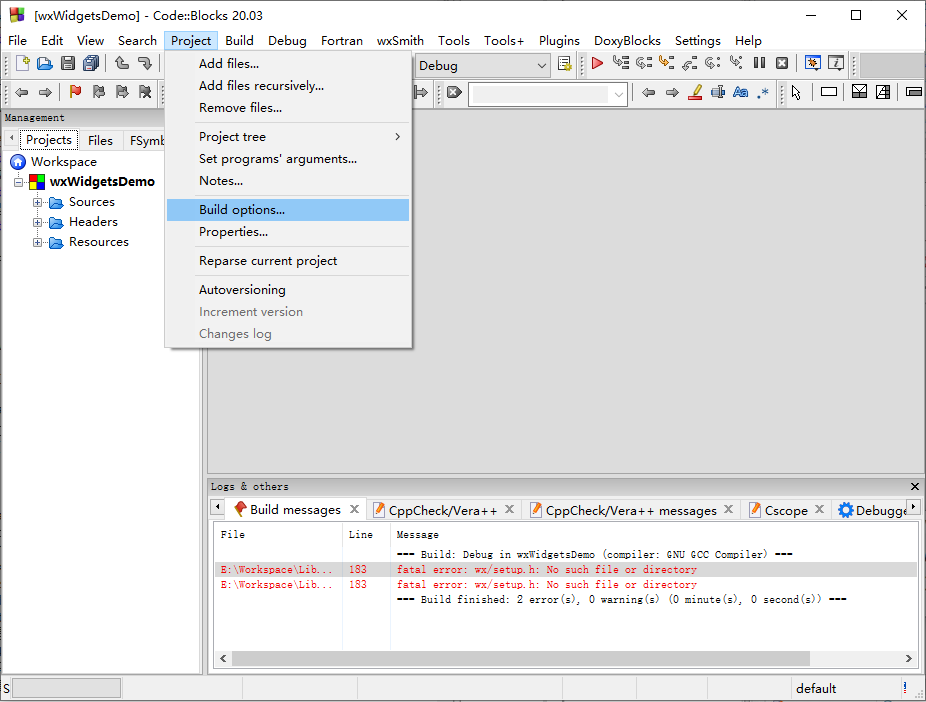The image size is (926, 702).
Task: Click the Step into instruction icon
Action: 736,63
